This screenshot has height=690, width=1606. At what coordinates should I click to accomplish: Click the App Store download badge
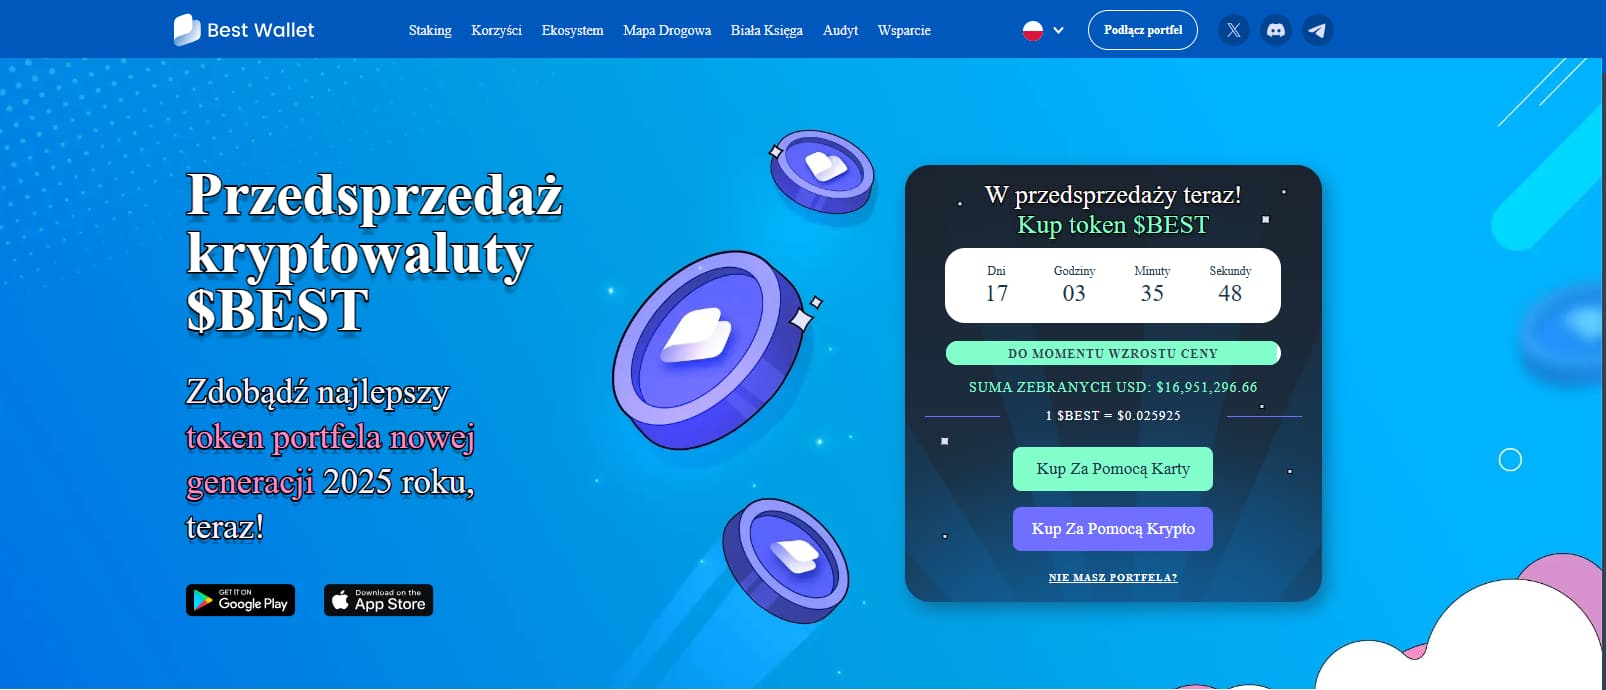point(379,600)
